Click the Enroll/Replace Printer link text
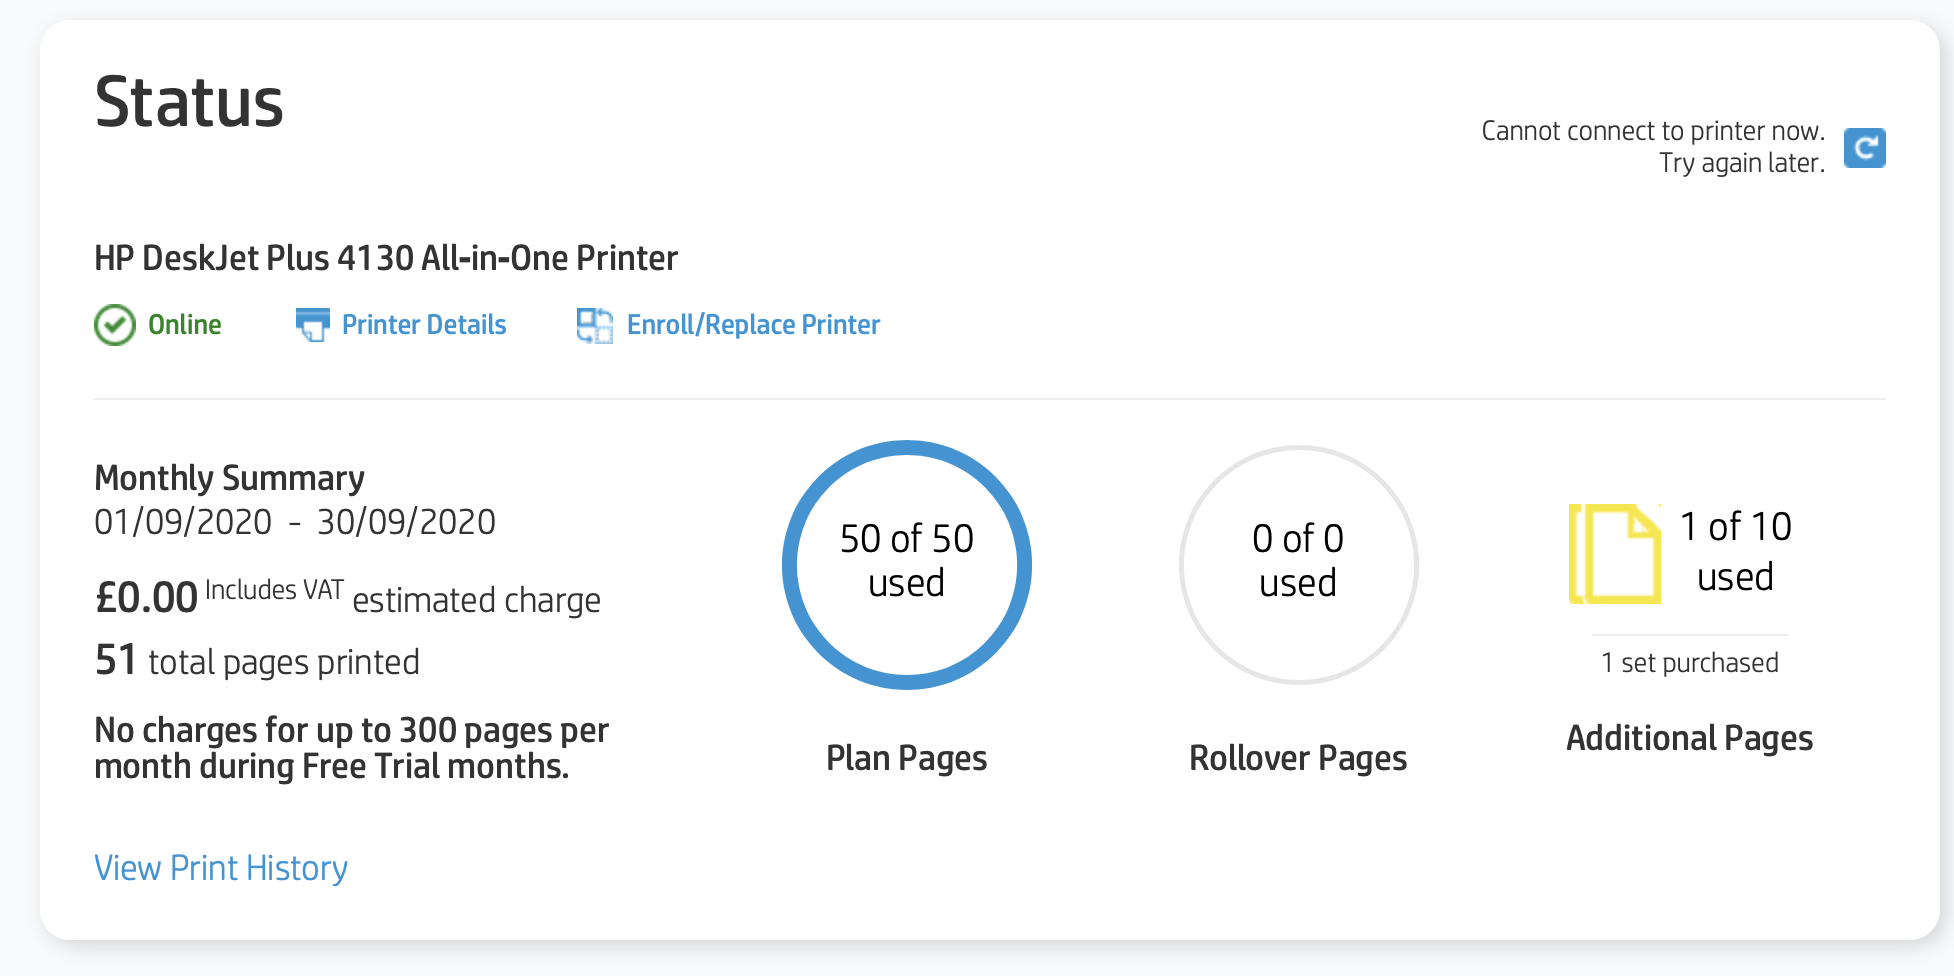This screenshot has height=976, width=1954. click(753, 324)
